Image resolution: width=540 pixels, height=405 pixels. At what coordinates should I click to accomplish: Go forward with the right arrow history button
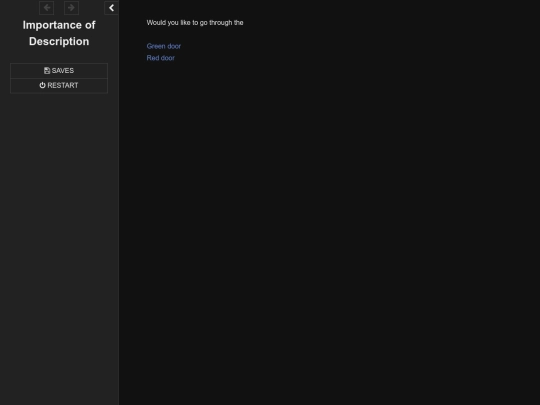[x=71, y=8]
